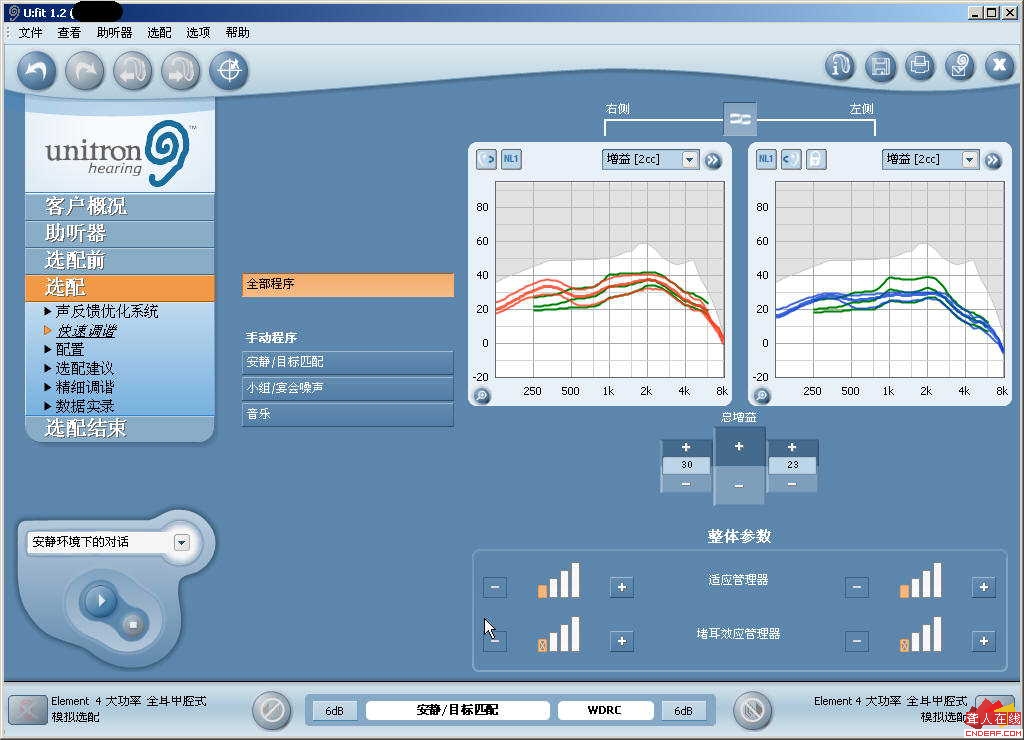
Task: Open 精细调谐 sub-item
Action: click(x=84, y=387)
